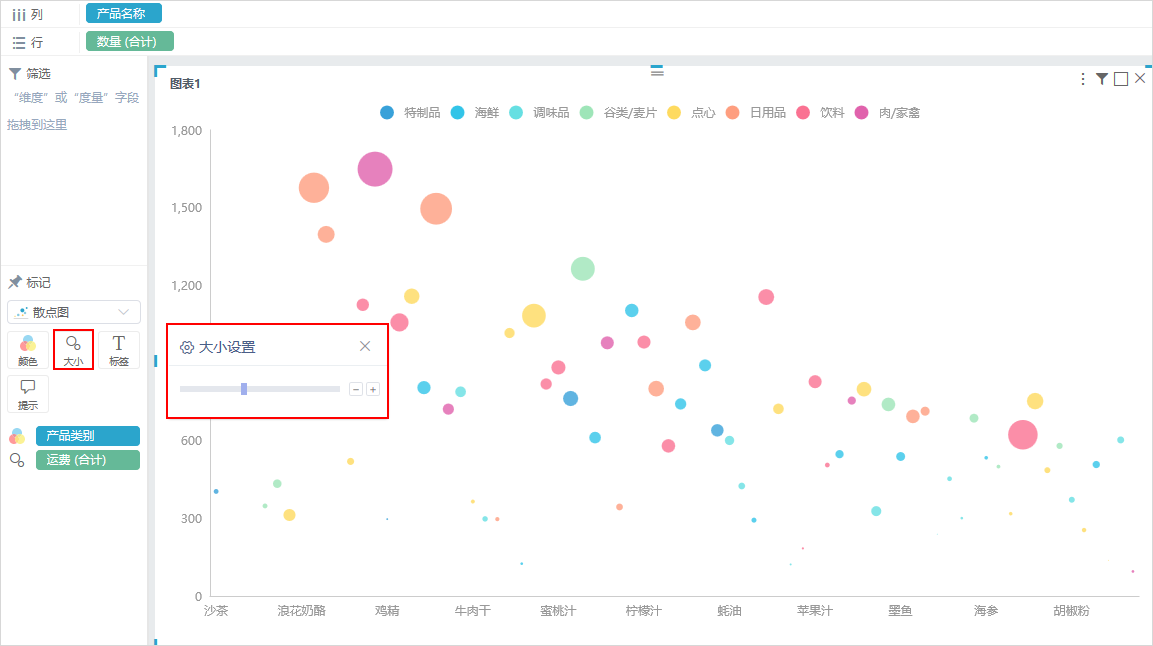Click the y-axis value 600
1153x646 pixels.
tap(191, 441)
